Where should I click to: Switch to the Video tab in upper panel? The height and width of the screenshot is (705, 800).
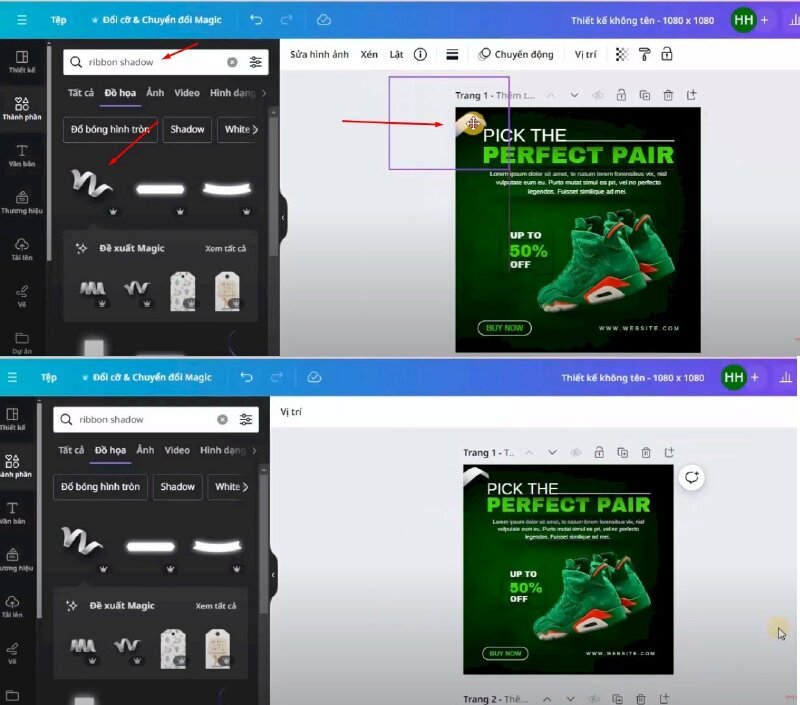point(187,93)
